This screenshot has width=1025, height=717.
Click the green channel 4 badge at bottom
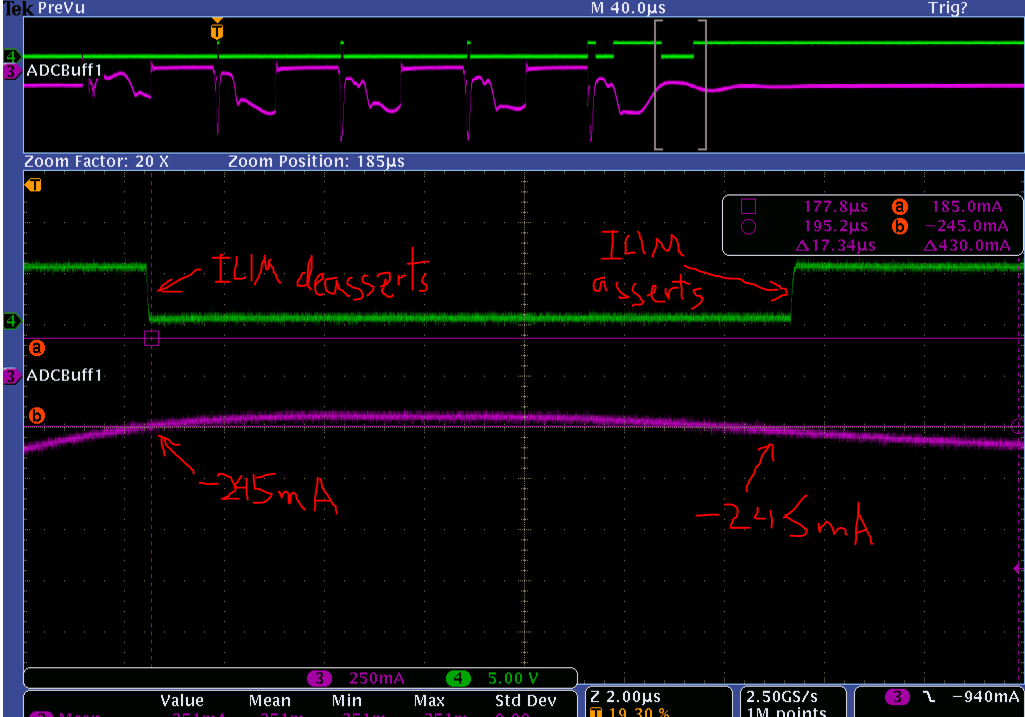click(x=458, y=678)
